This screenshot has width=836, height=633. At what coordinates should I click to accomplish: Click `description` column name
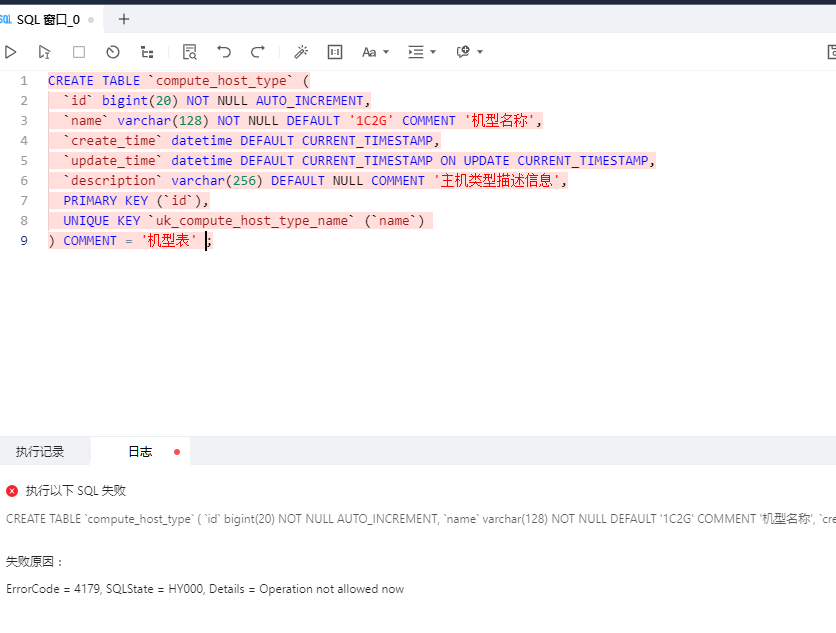pyautogui.click(x=113, y=181)
